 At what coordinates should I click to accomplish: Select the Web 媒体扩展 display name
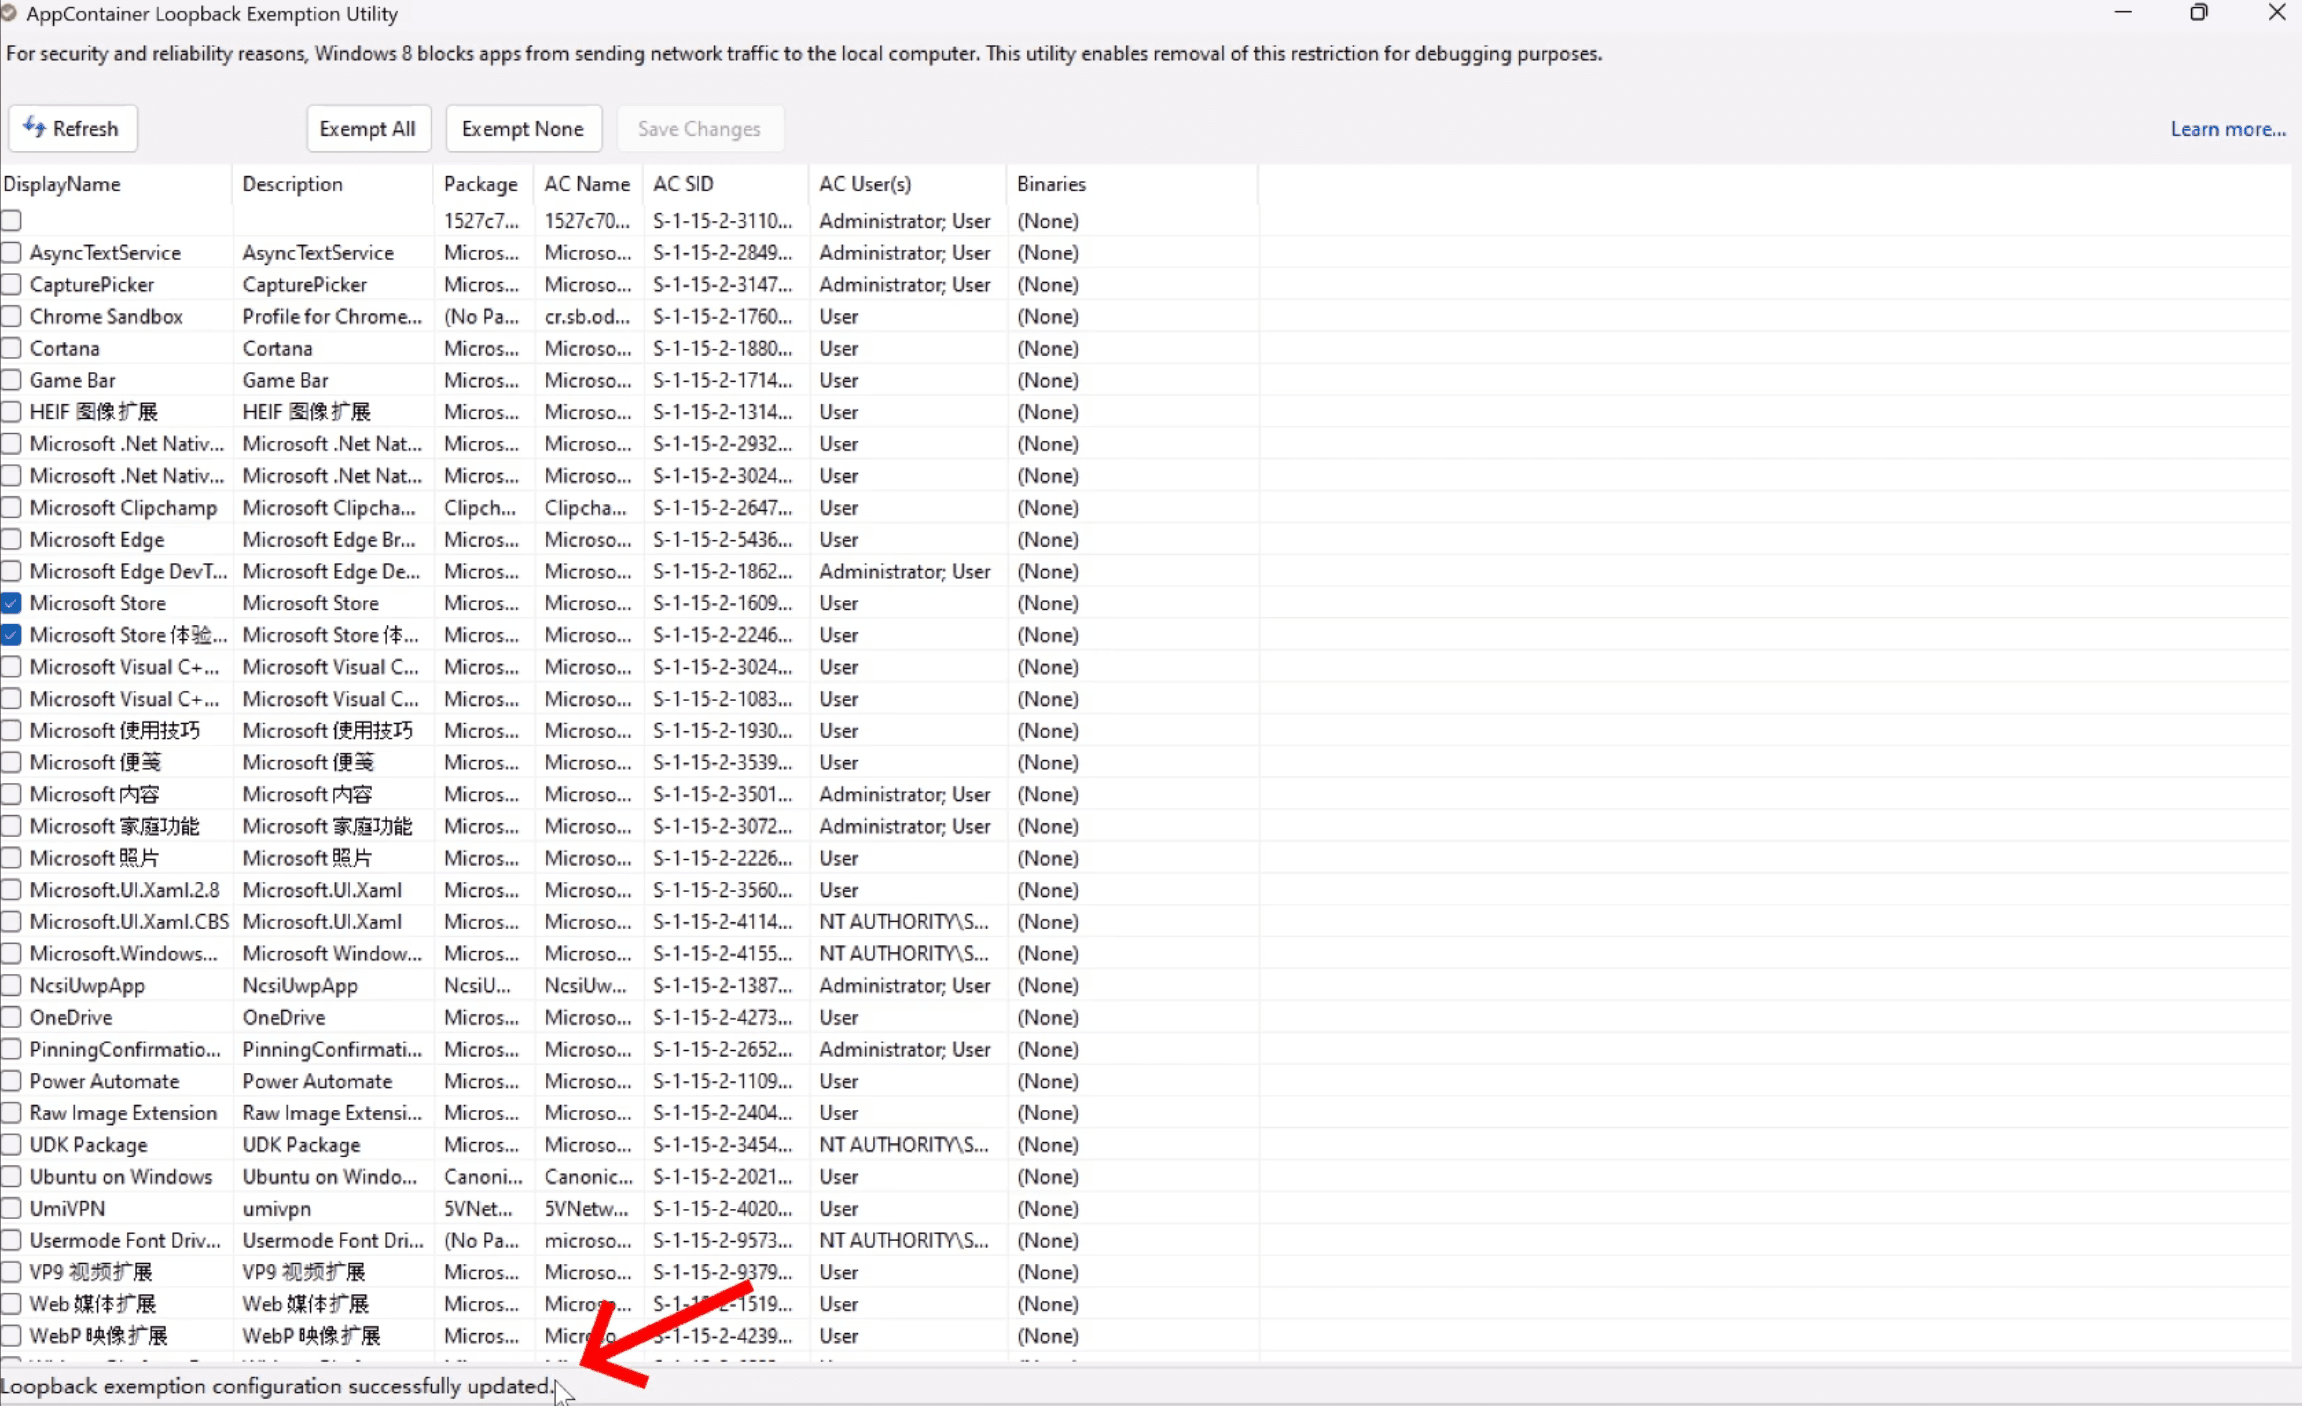[93, 1304]
